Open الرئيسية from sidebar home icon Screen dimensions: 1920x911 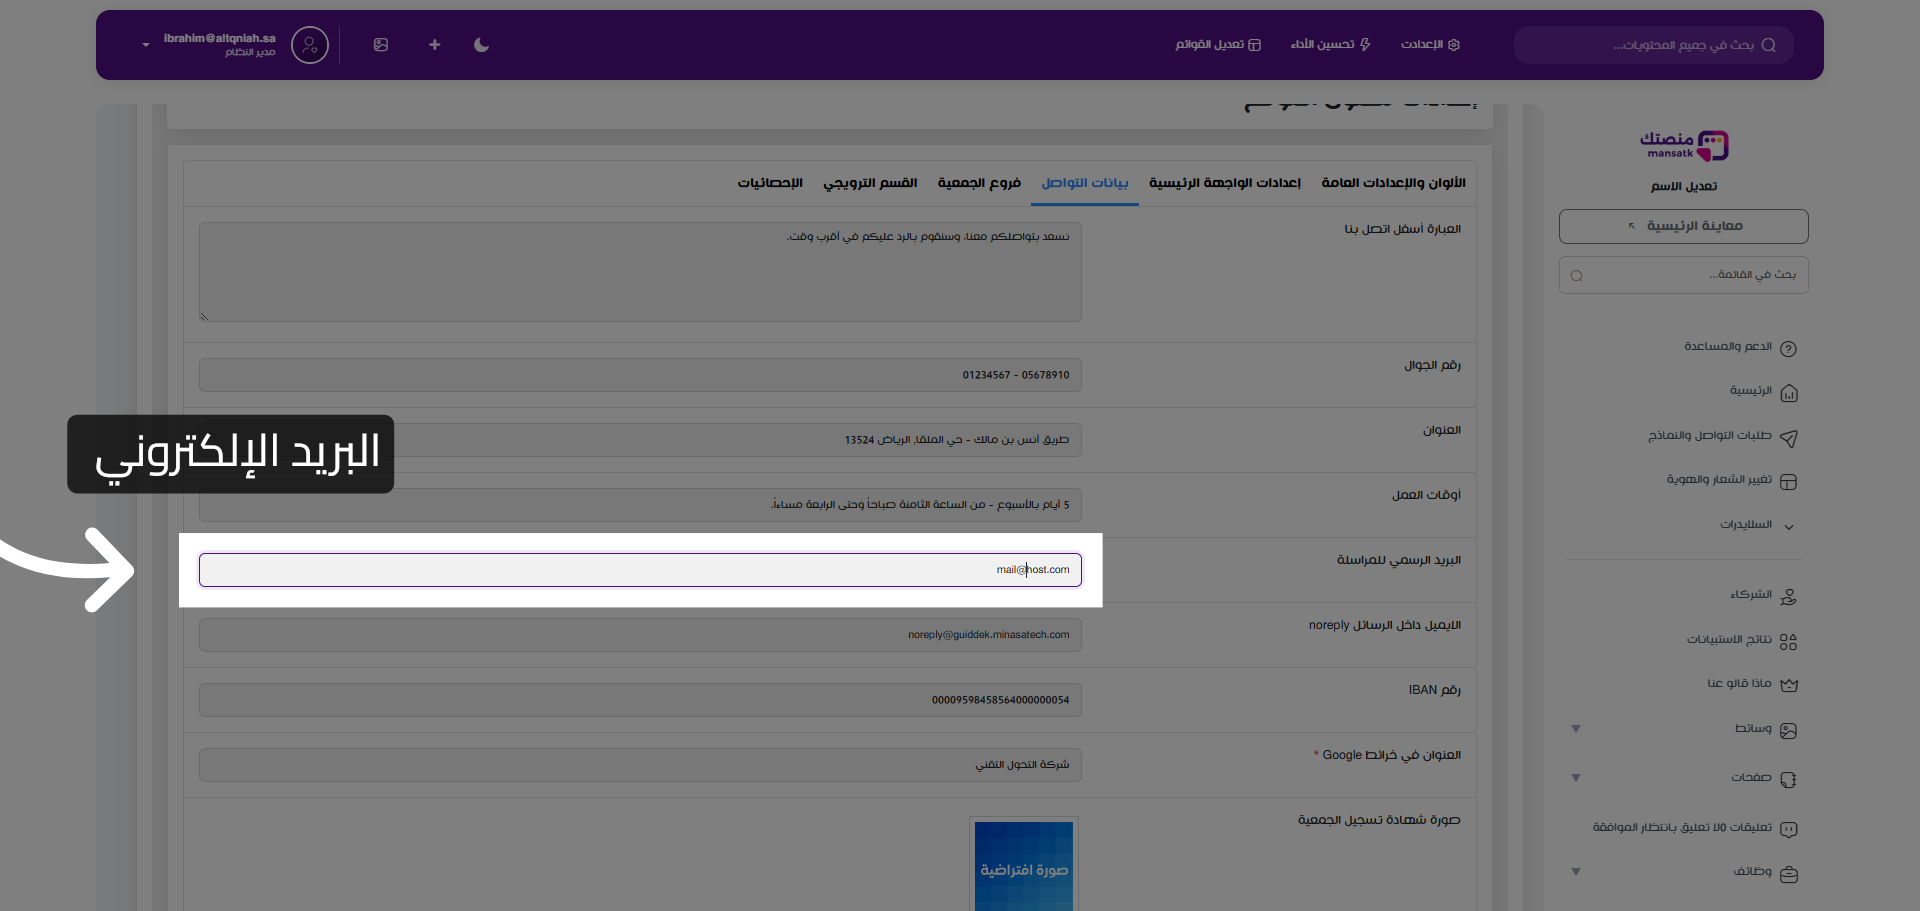point(1791,393)
